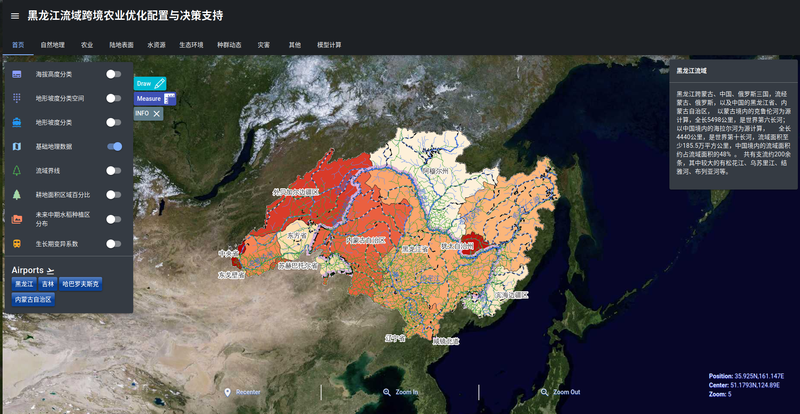Switch to the 水资源 tab
The image size is (800, 414).
tap(157, 45)
